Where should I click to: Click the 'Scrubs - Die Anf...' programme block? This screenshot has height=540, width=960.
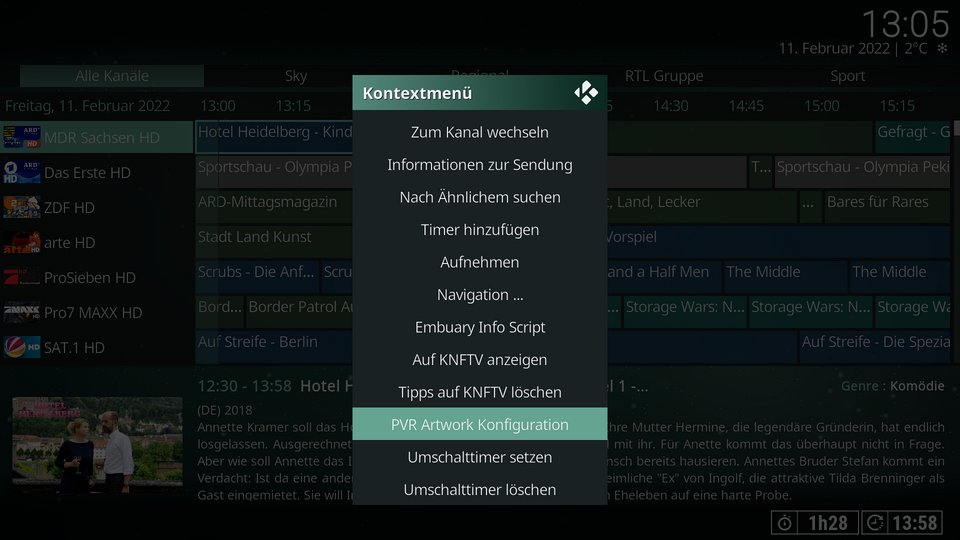[x=257, y=277]
